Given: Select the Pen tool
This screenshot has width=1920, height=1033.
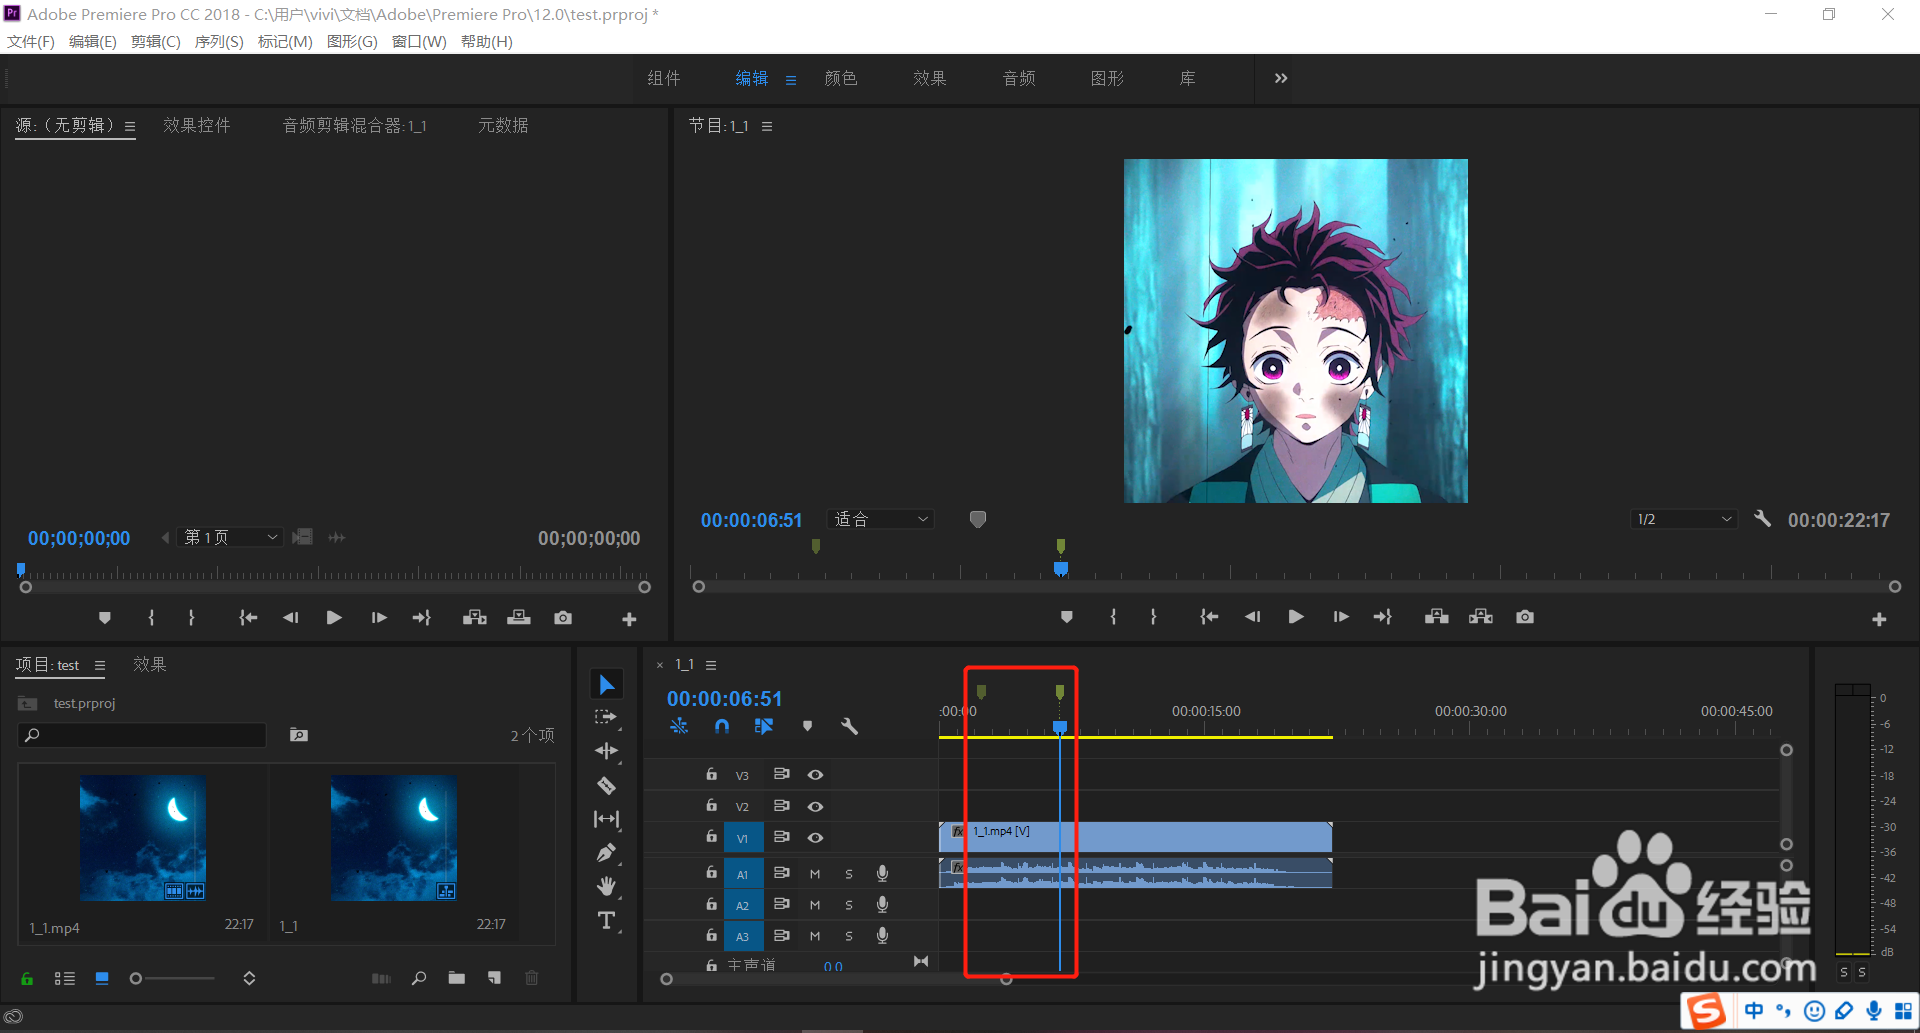Looking at the screenshot, I should pos(606,853).
